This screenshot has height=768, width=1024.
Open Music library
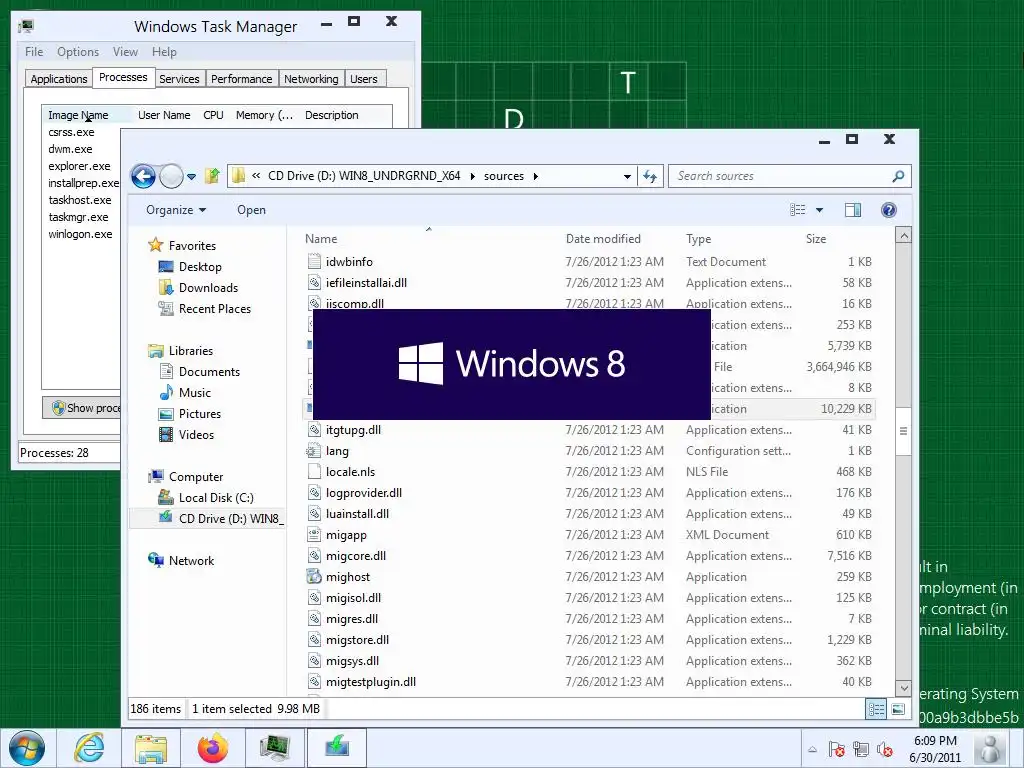click(195, 392)
